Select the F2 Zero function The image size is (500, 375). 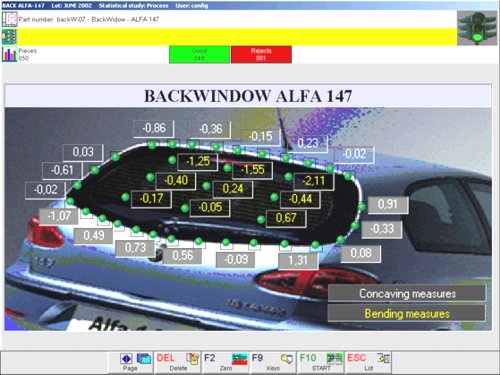point(226,362)
